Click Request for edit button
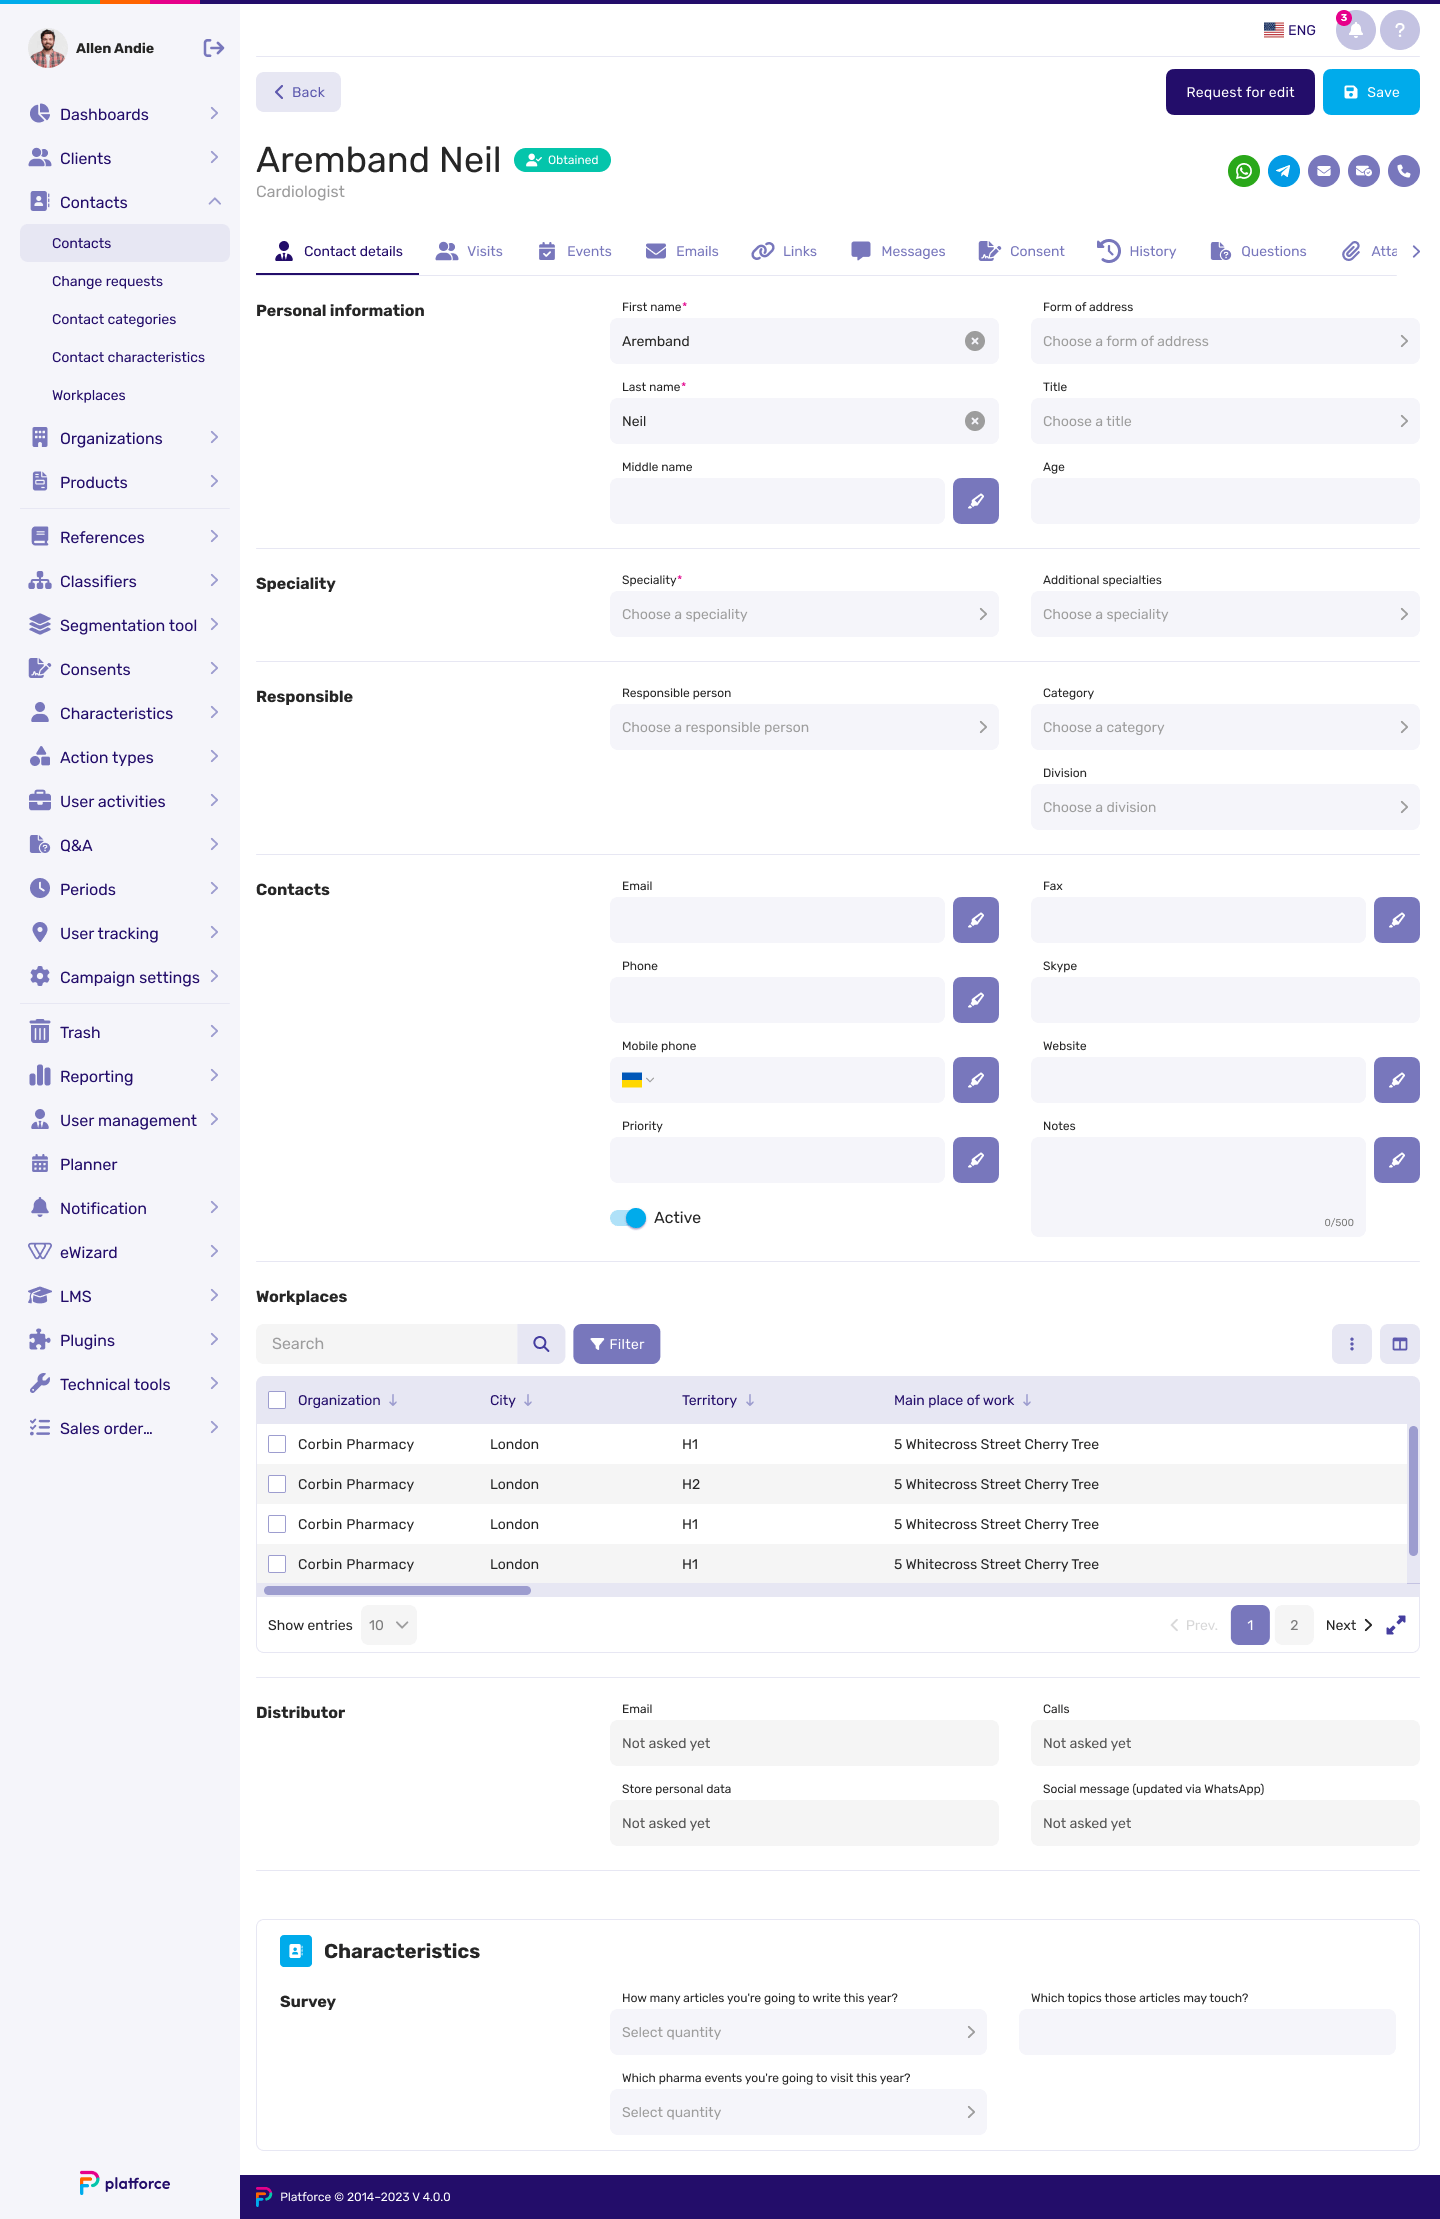 coord(1240,92)
